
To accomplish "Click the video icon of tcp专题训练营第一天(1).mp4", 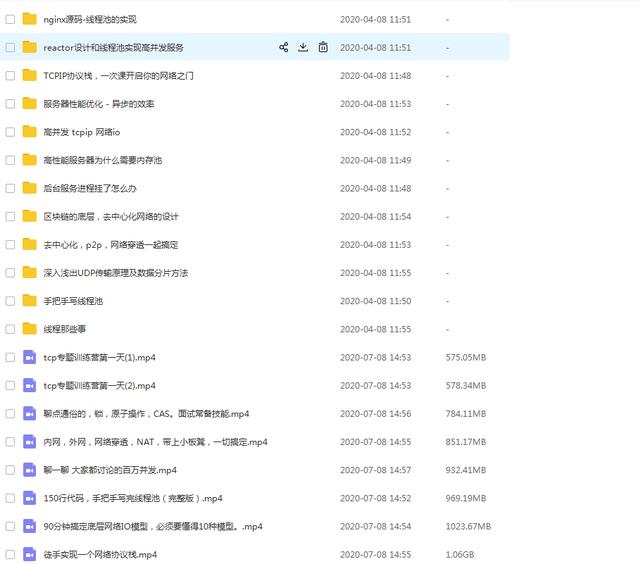I will 29,357.
